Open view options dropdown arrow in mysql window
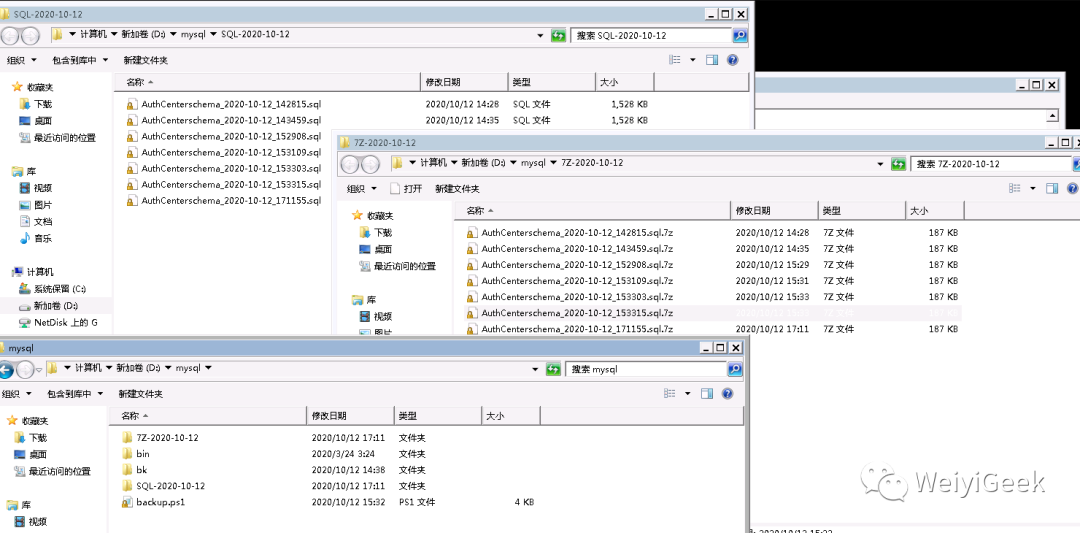1080x533 pixels. (x=687, y=394)
